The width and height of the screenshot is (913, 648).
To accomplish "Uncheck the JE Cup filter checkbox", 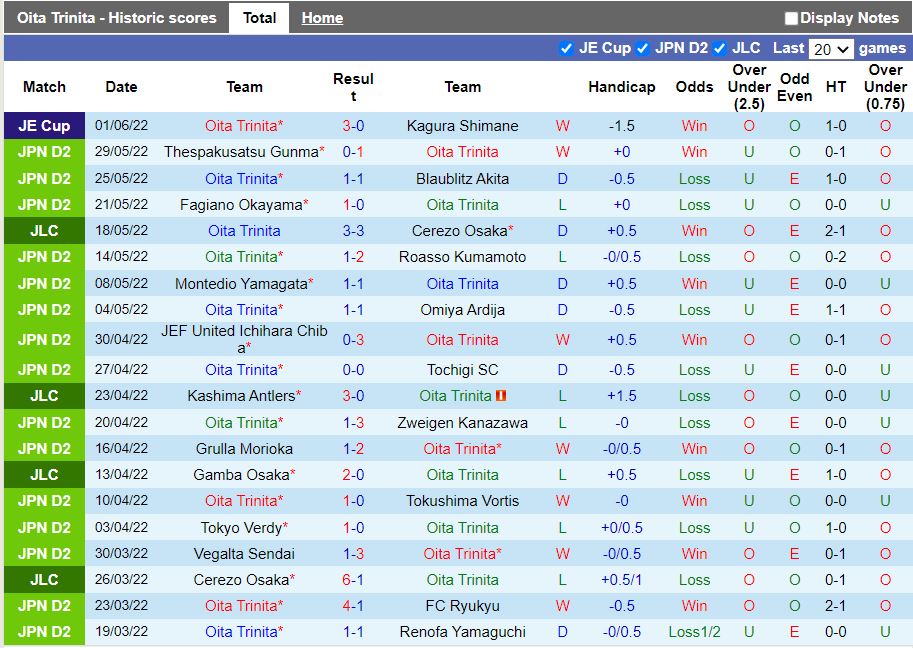I will tap(565, 48).
